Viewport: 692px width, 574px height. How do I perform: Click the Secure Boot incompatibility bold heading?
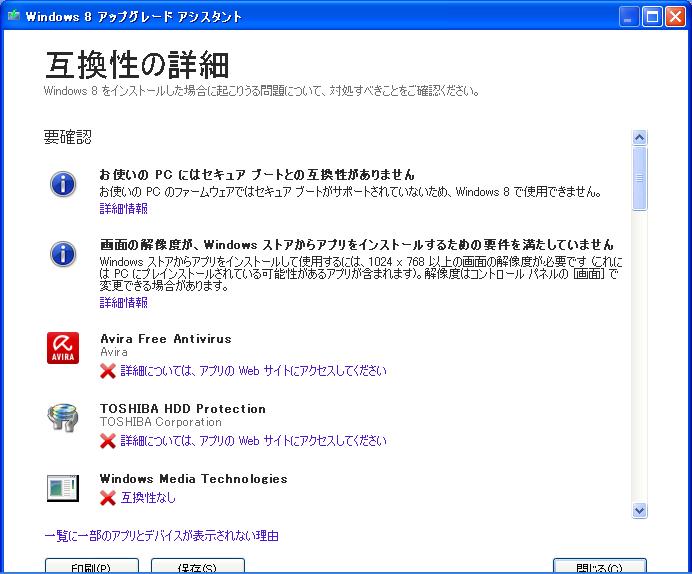[257, 175]
